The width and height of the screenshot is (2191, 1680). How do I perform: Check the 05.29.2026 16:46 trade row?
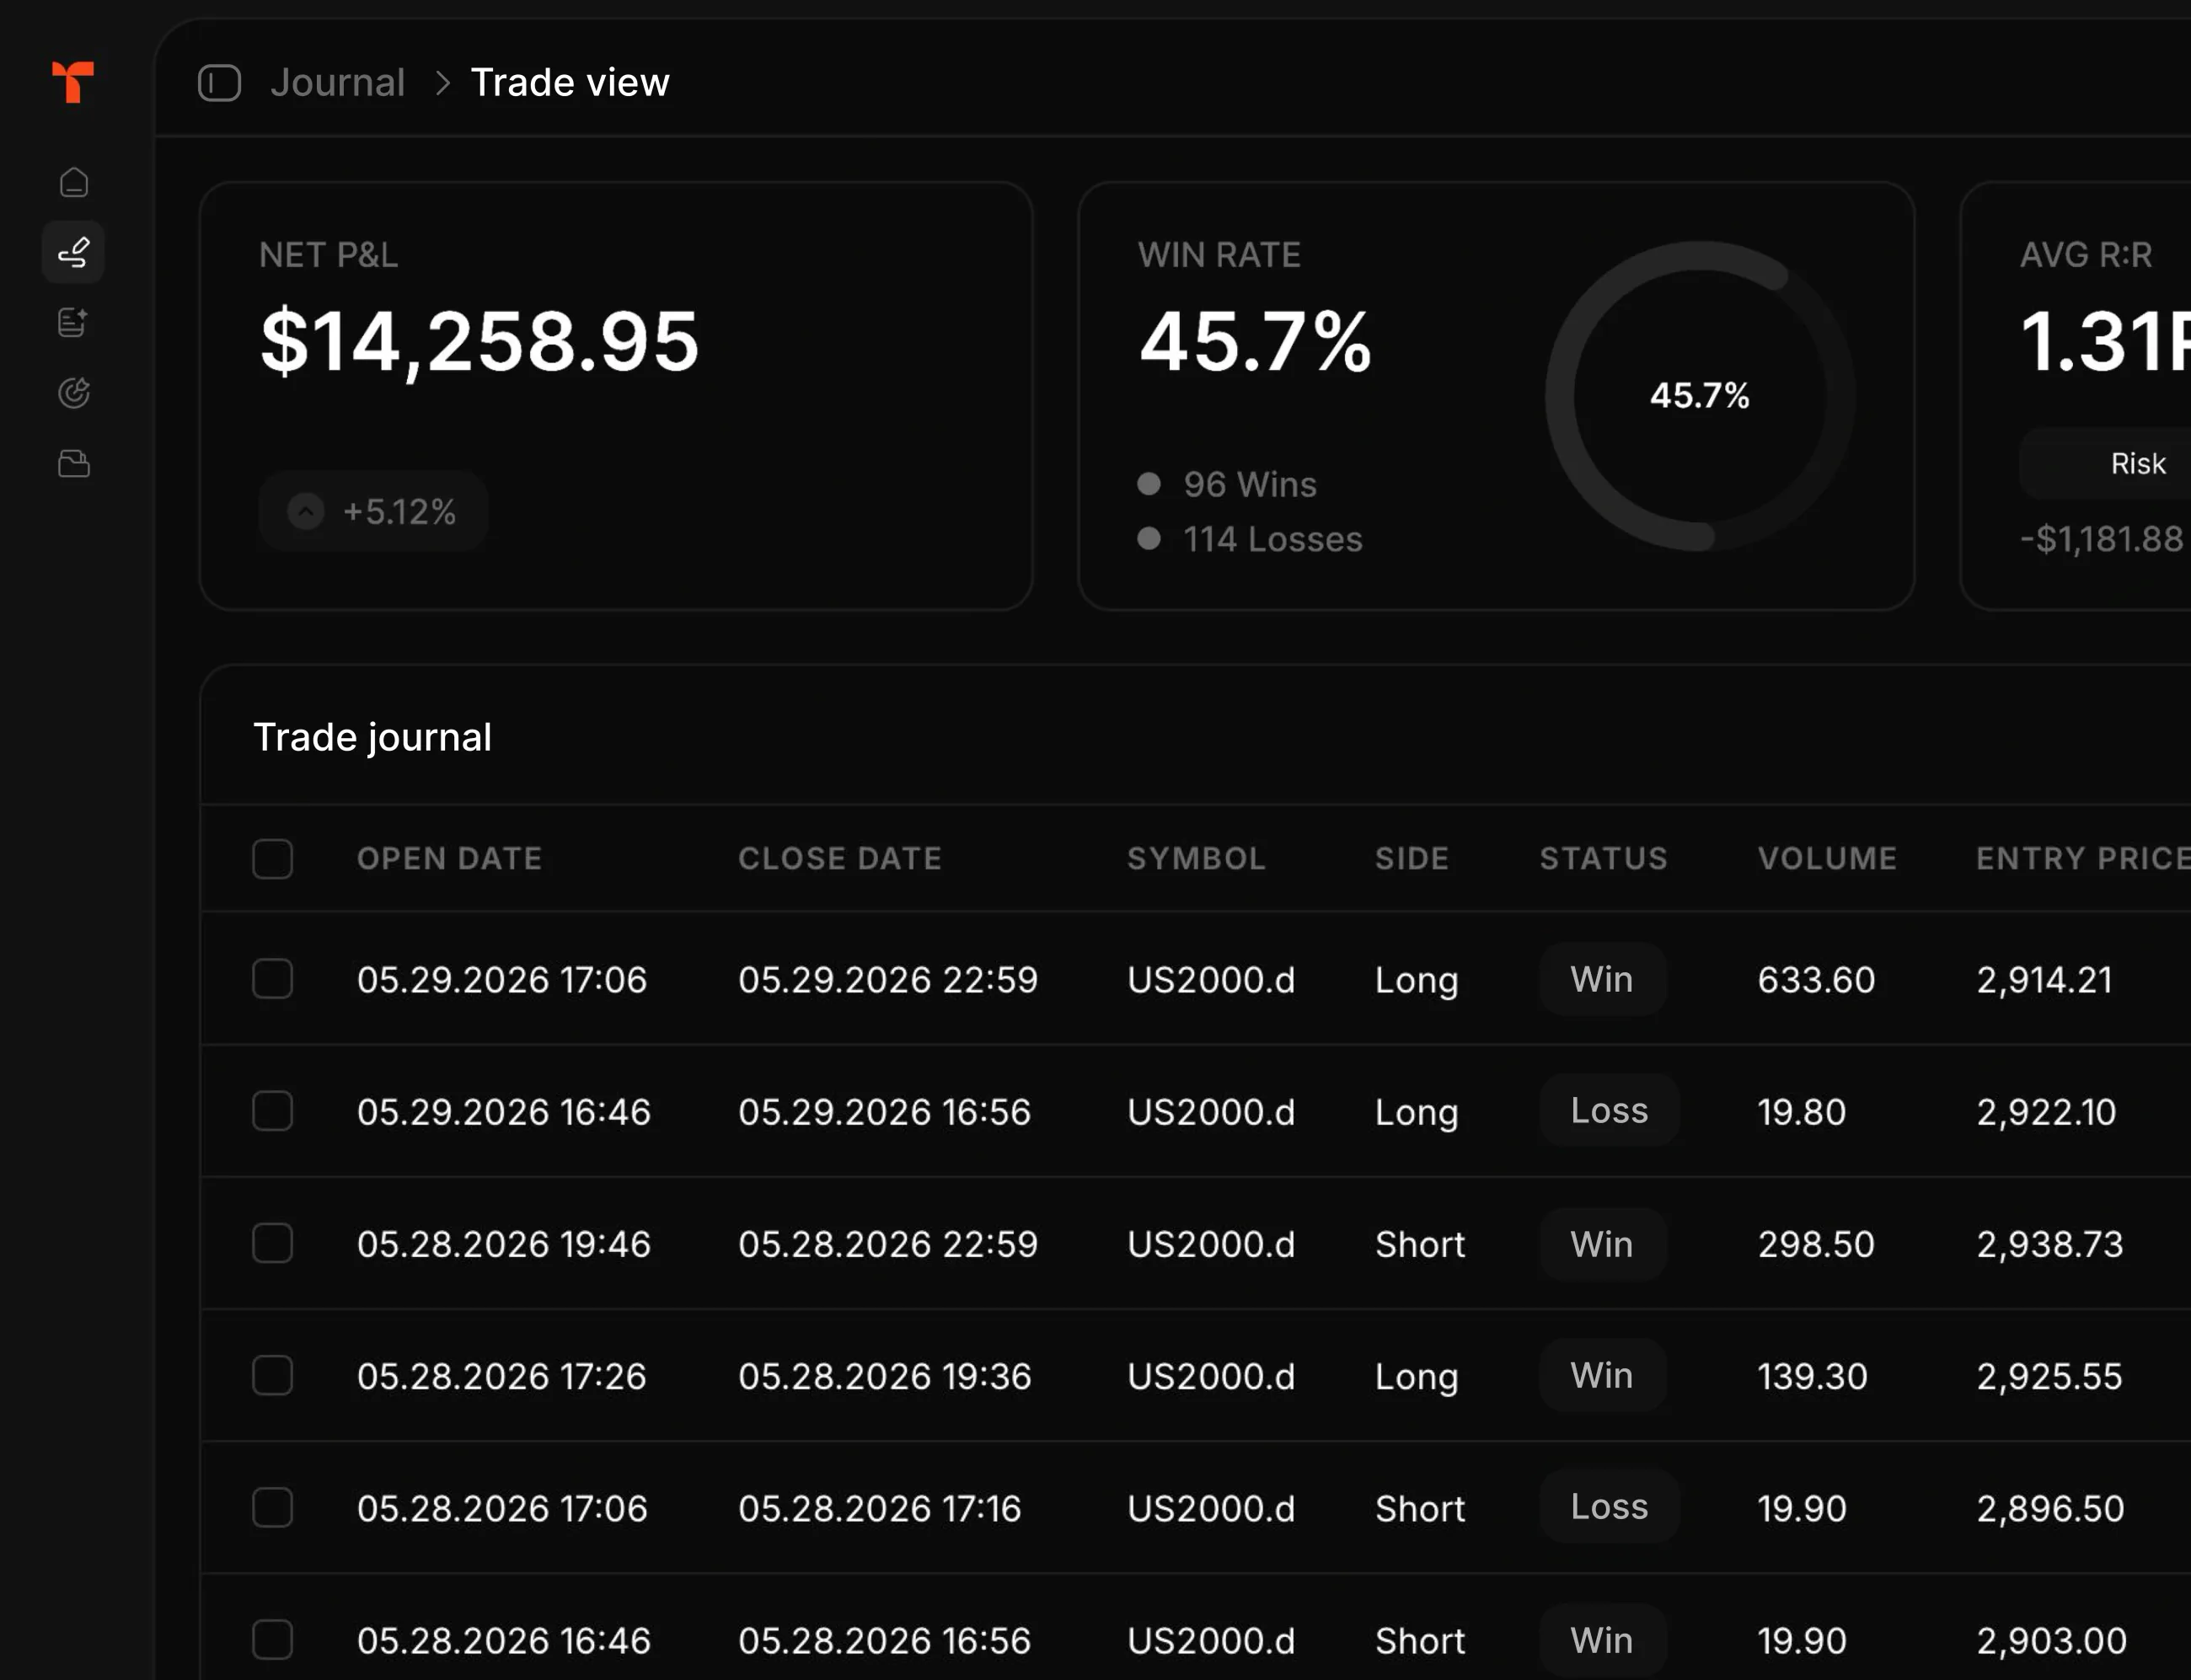273,1111
